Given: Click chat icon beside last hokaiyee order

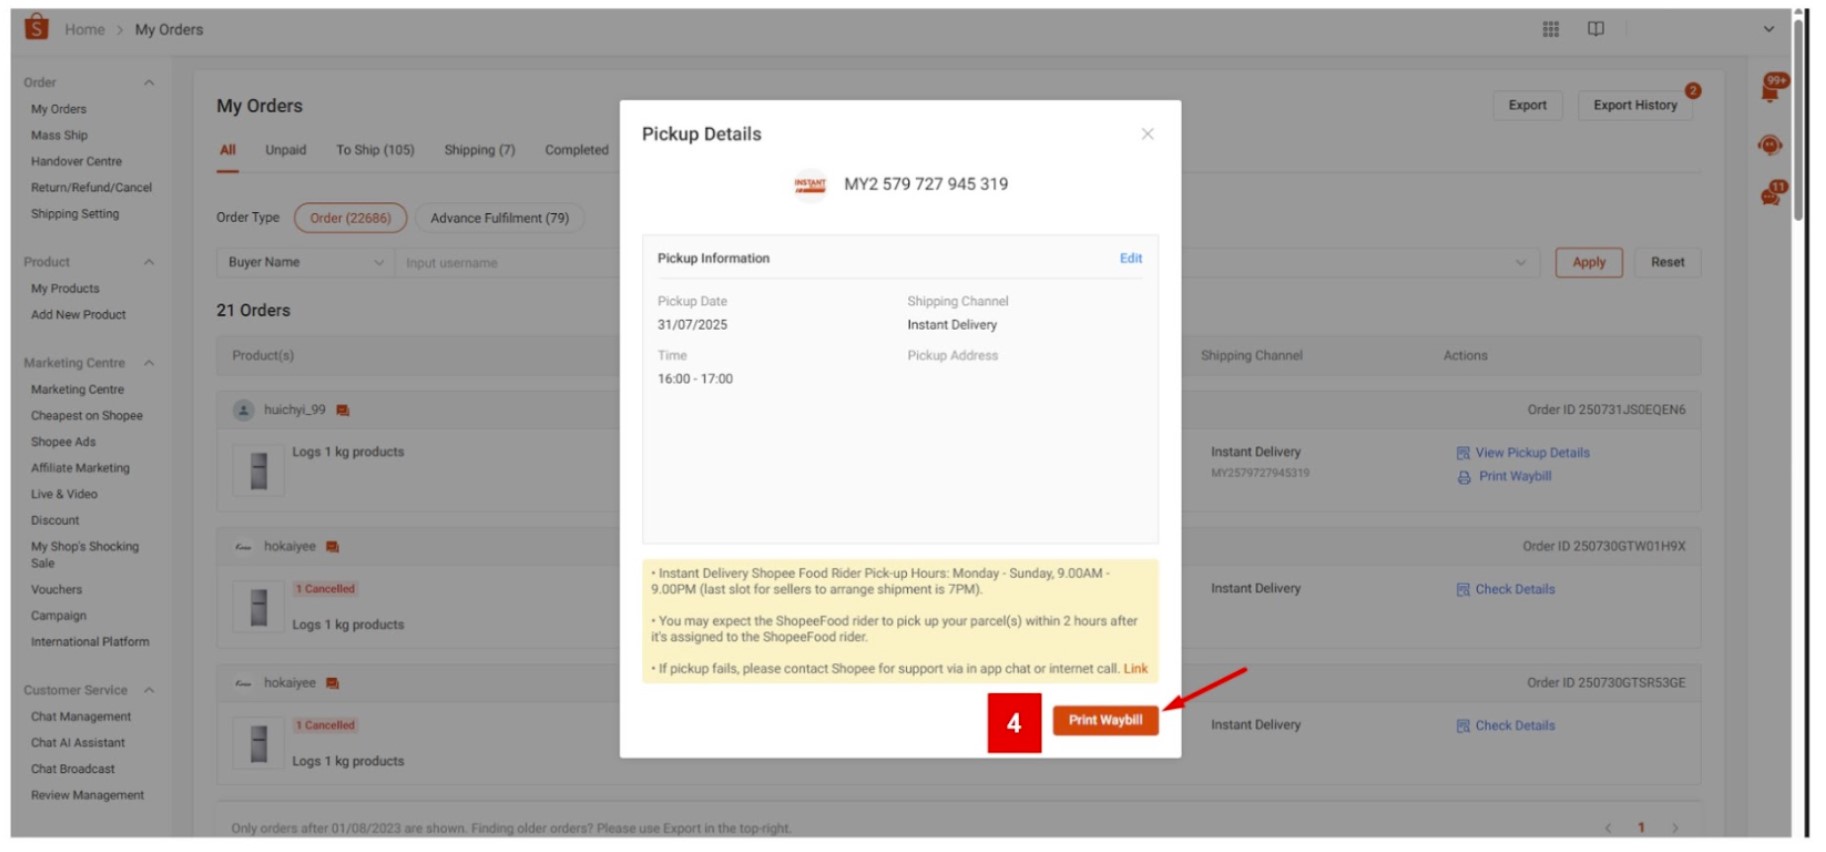Looking at the screenshot, I should point(333,683).
